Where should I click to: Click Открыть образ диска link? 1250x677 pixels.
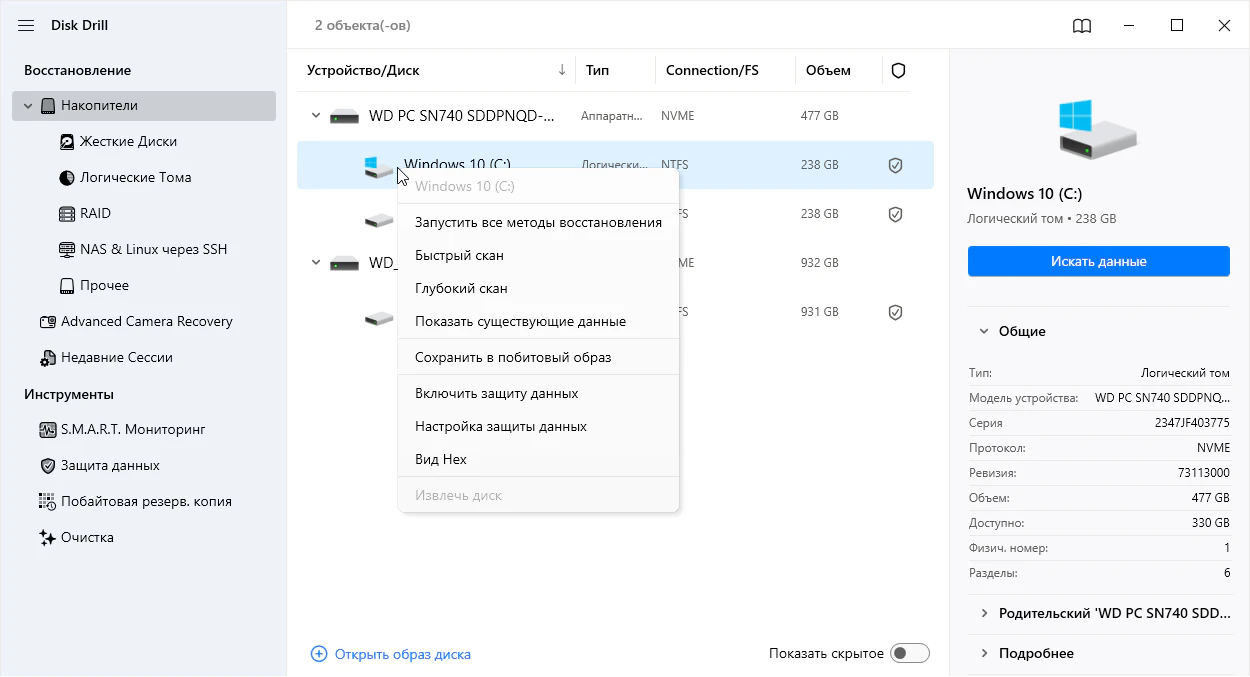click(402, 654)
